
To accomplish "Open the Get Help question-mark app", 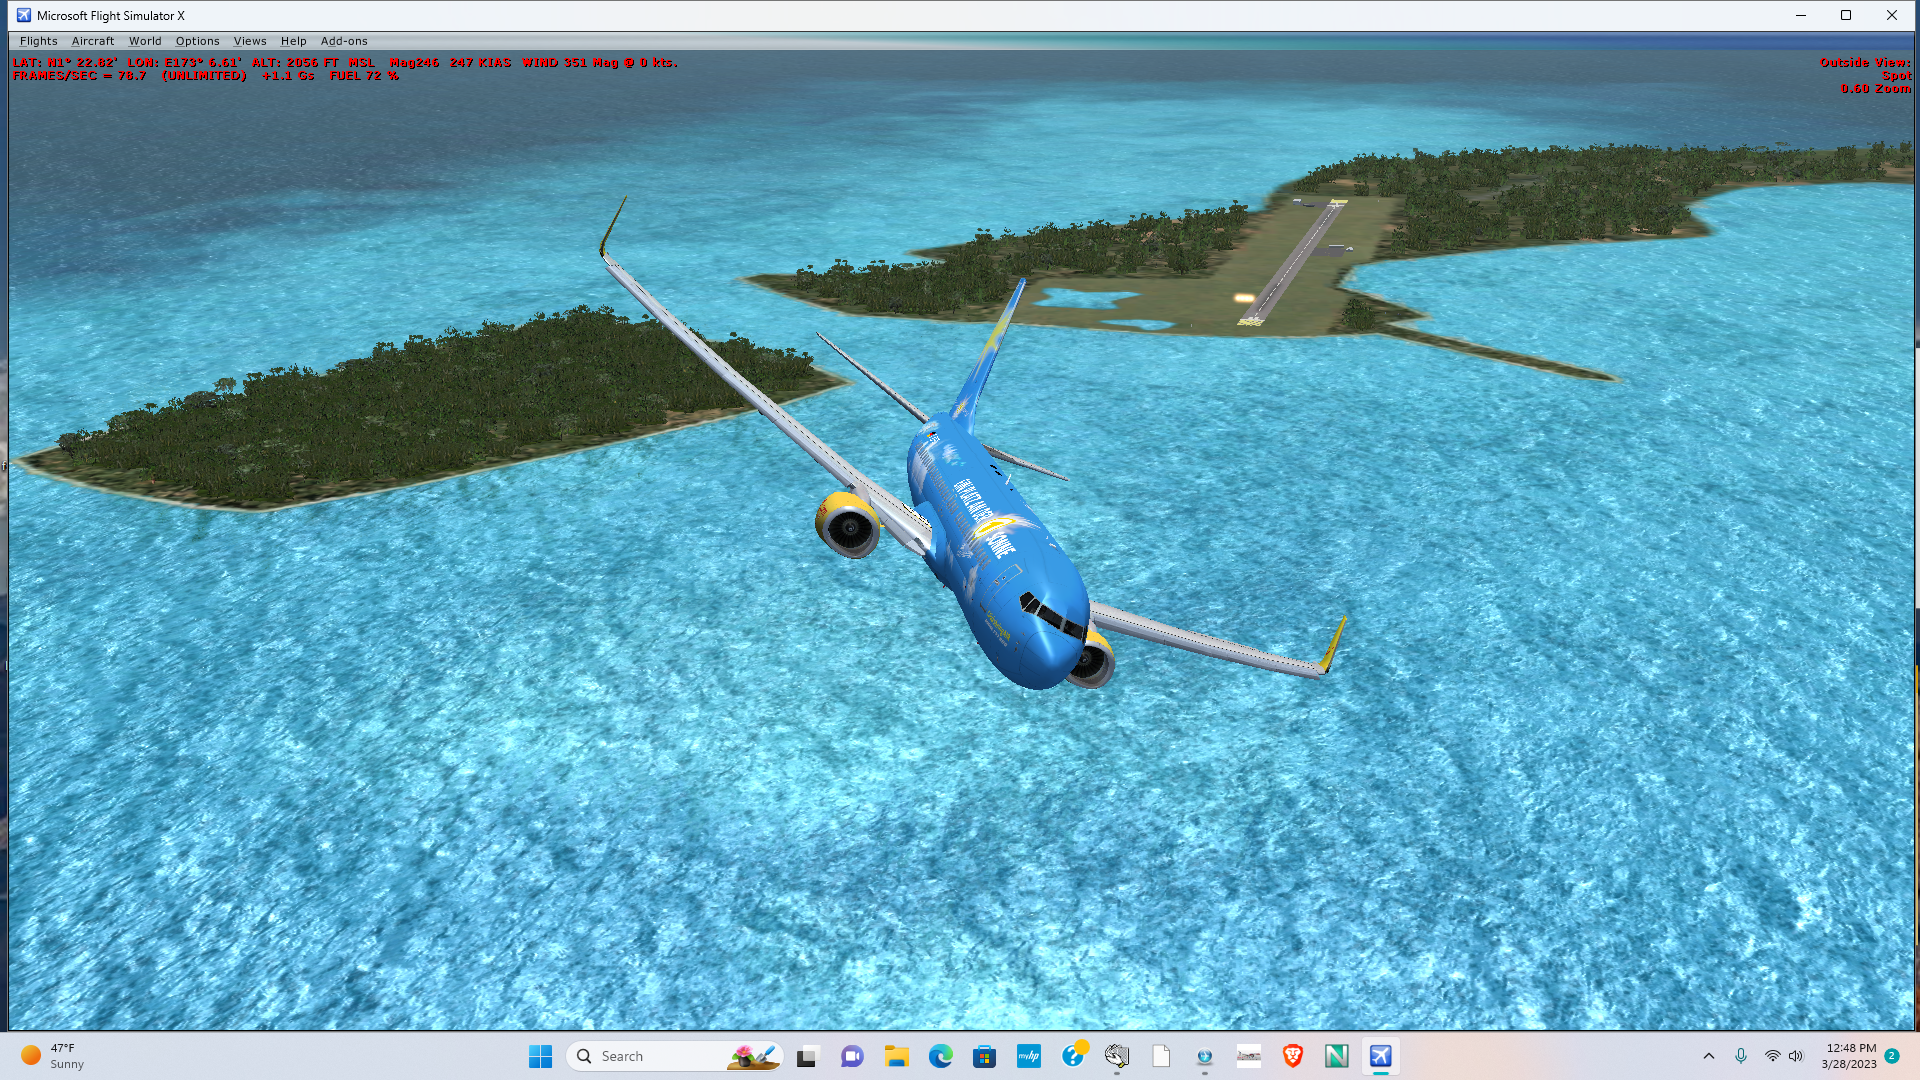I will tap(1073, 1056).
